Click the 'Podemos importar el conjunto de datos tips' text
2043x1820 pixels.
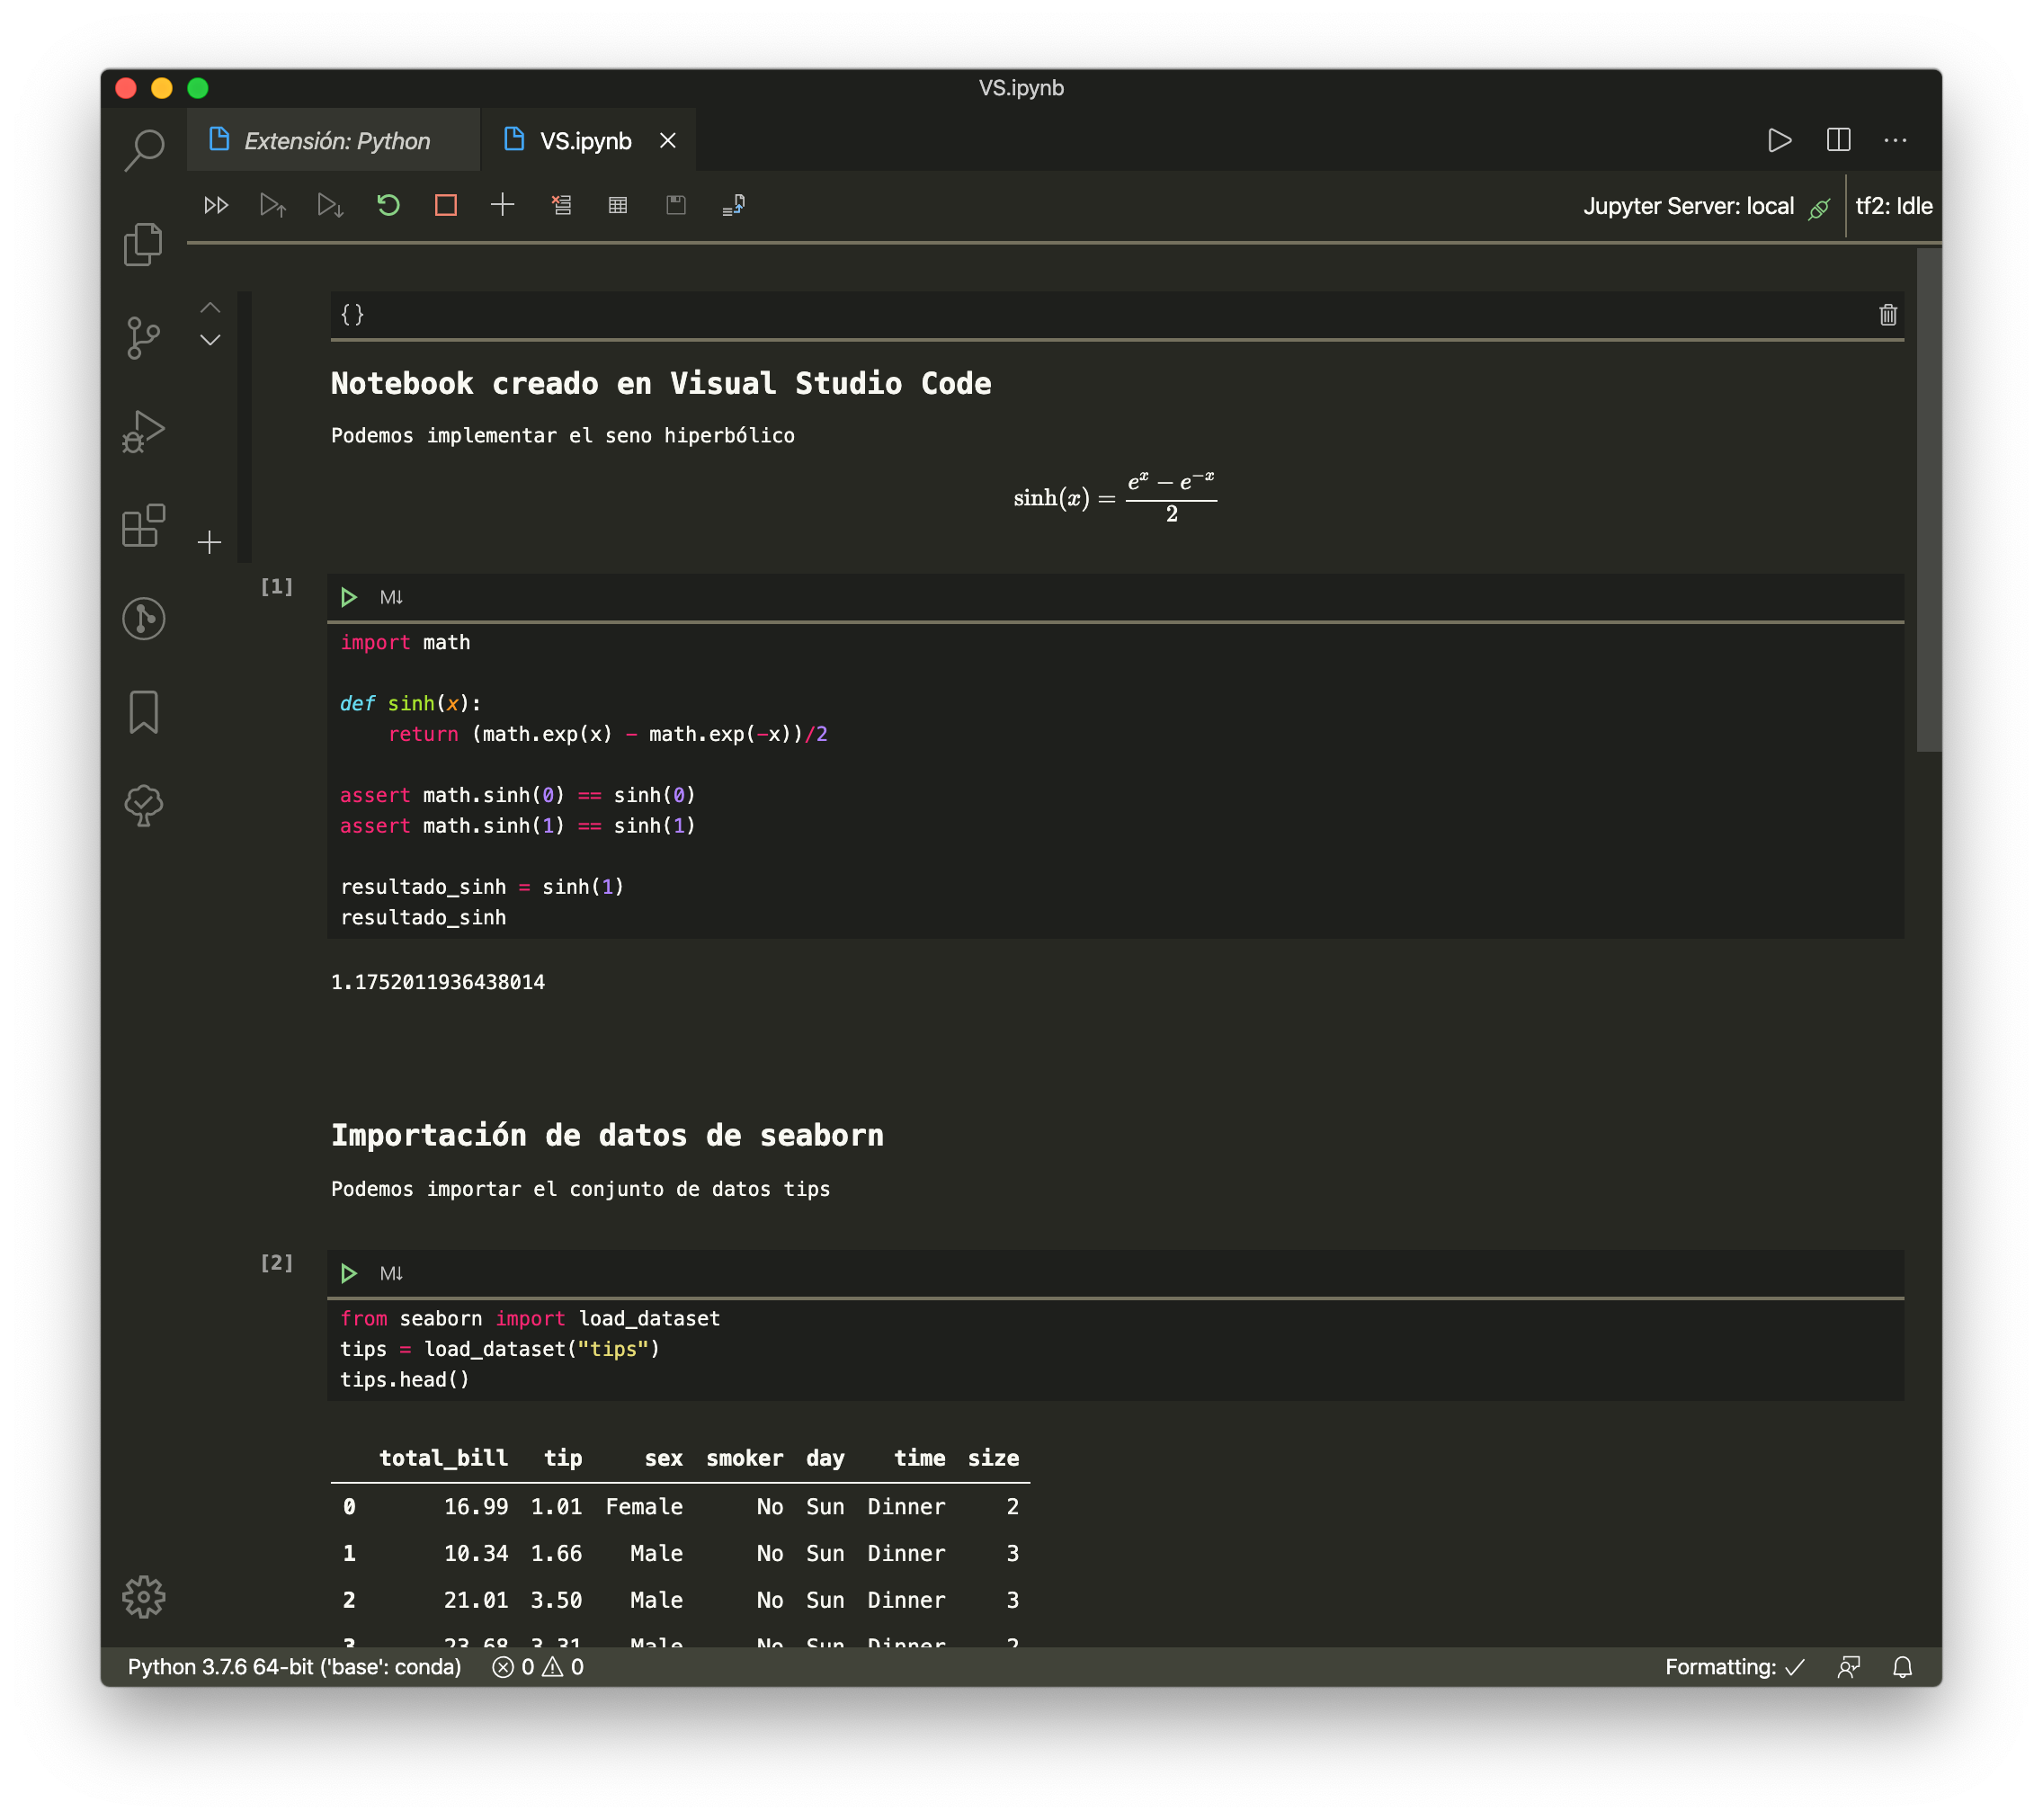[580, 1189]
